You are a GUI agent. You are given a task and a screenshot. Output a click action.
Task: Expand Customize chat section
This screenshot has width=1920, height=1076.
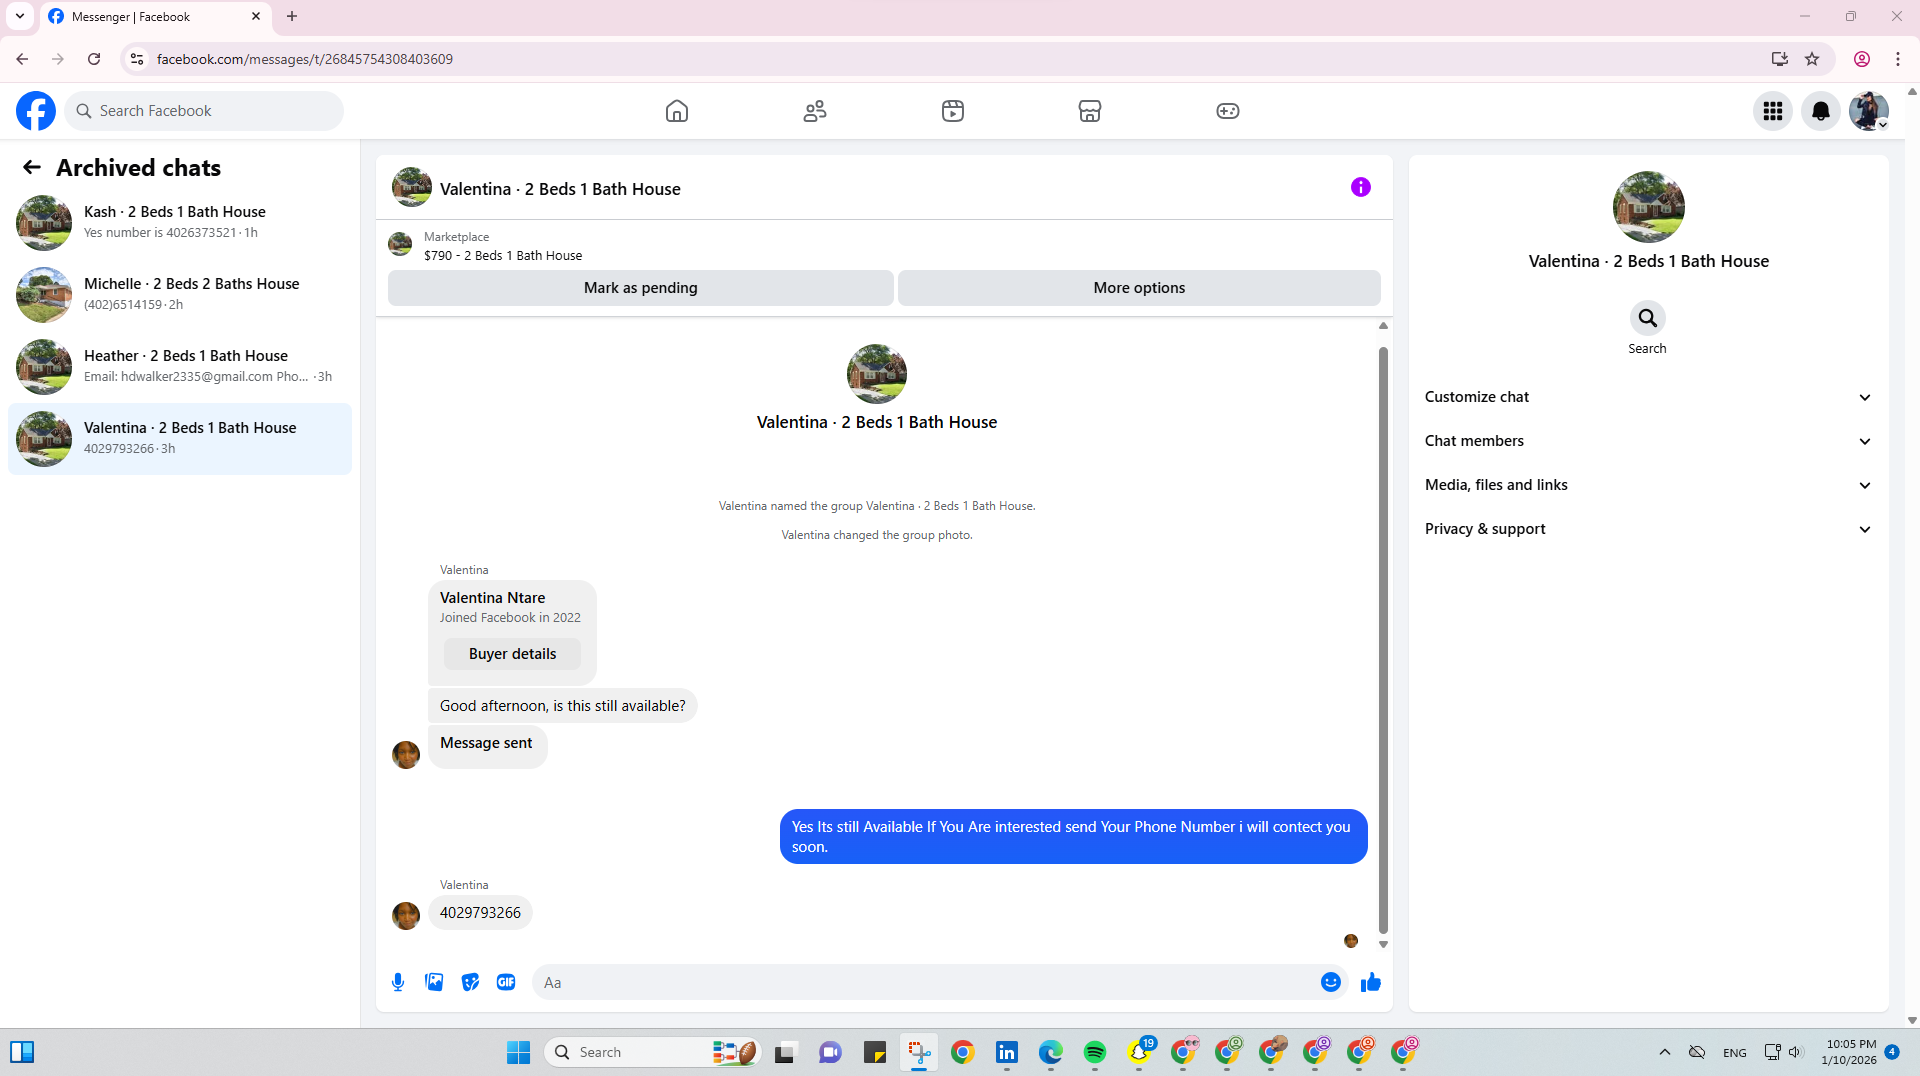pos(1648,397)
